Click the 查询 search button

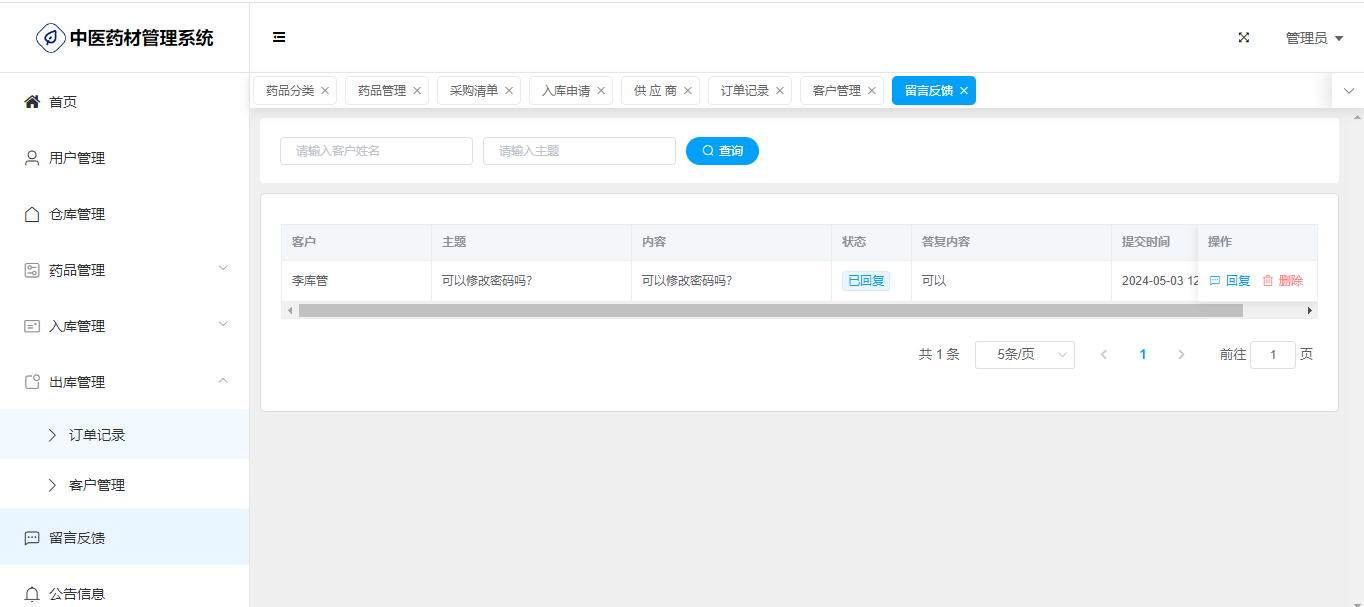(722, 151)
